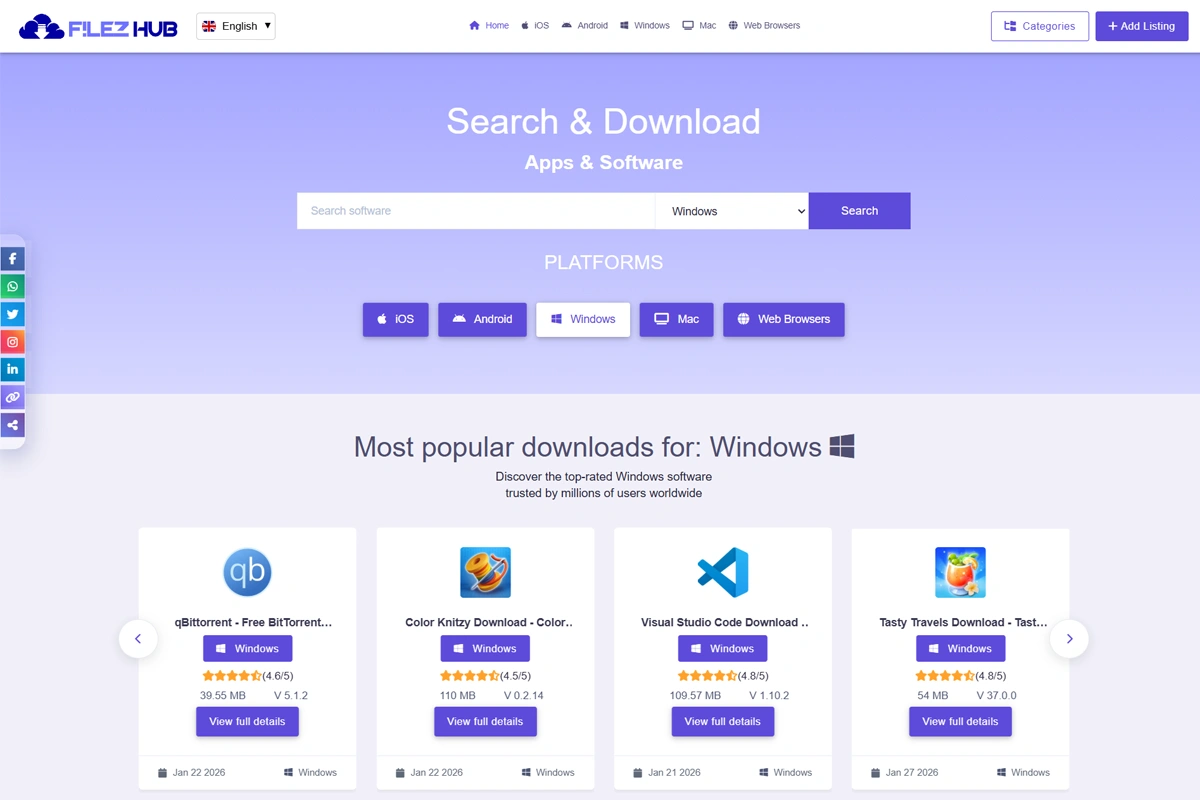This screenshot has width=1200, height=800.
Task: Focus the Search software input field
Action: 476,211
